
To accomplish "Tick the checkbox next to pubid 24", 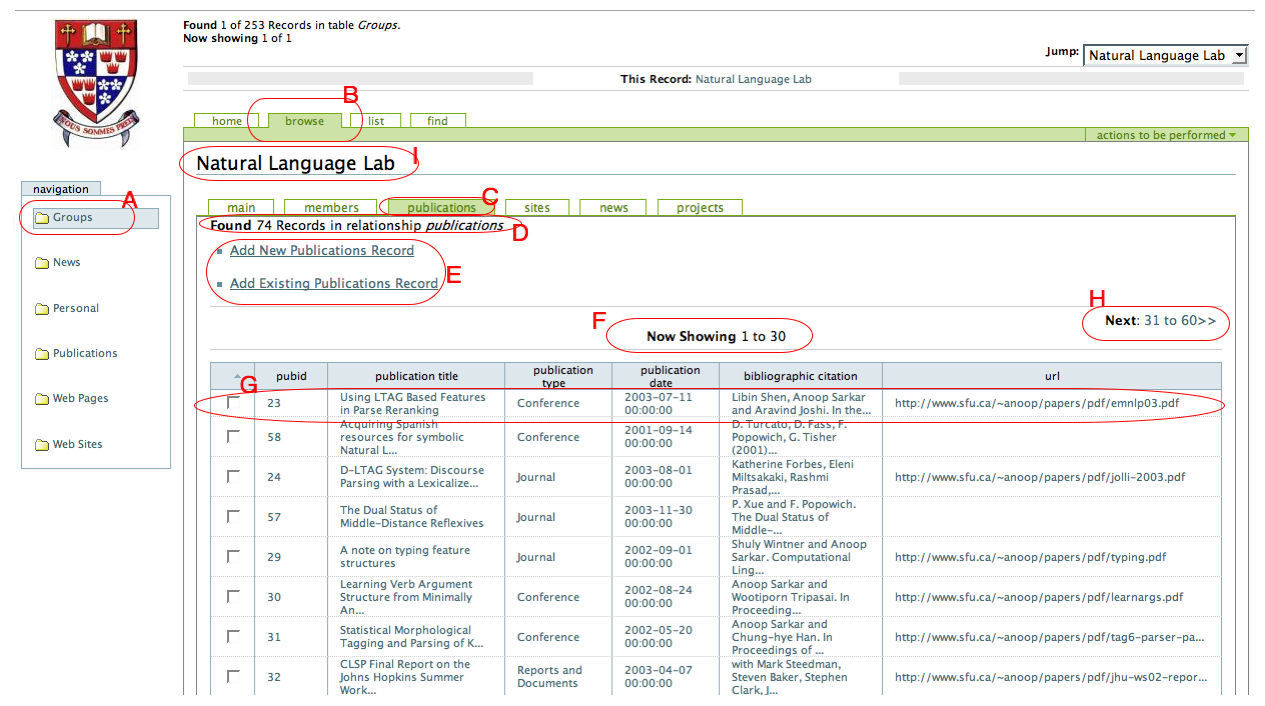I will (x=233, y=477).
